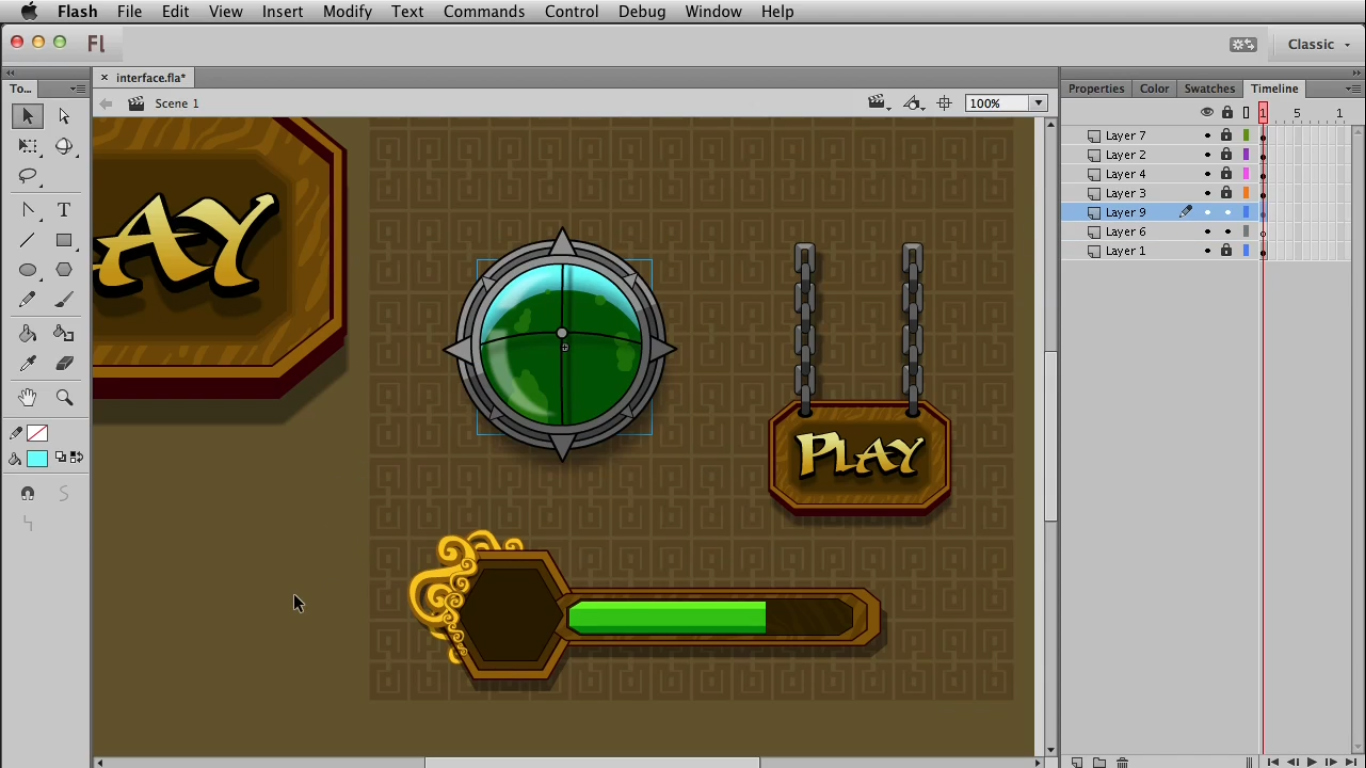Switch to the Swatches tab
This screenshot has width=1366, height=768.
pos(1209,88)
